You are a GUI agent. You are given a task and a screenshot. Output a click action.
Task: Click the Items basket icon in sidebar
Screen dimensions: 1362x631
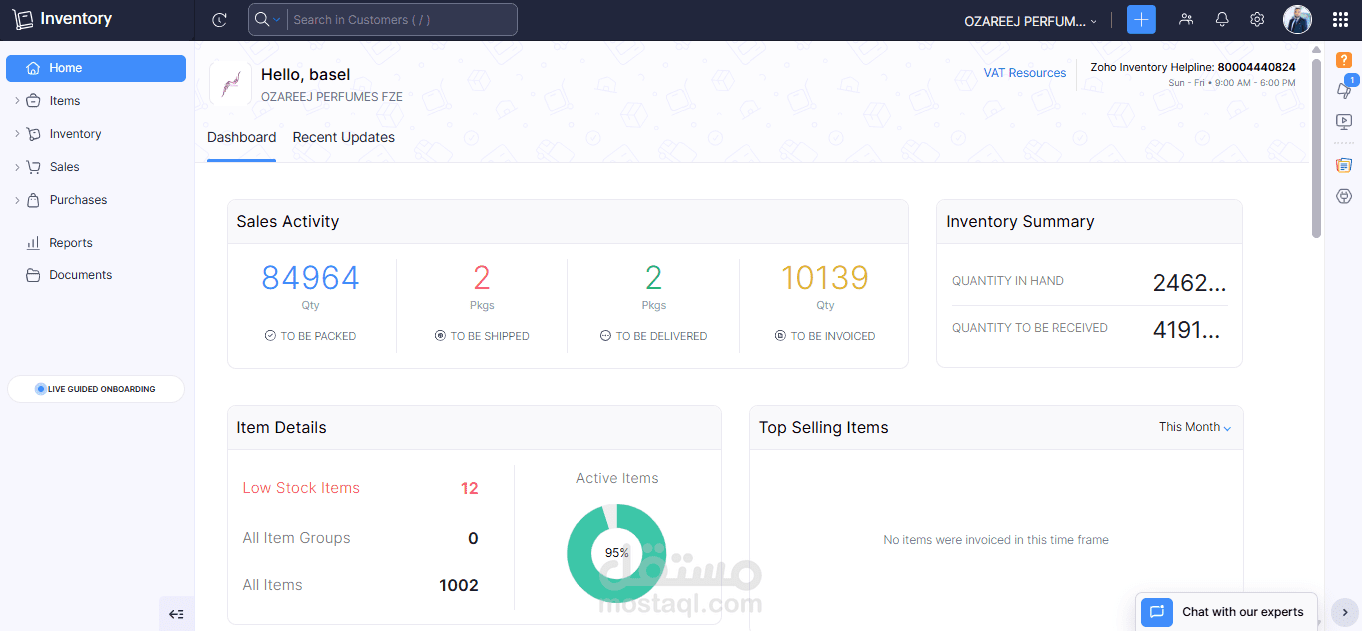[33, 101]
